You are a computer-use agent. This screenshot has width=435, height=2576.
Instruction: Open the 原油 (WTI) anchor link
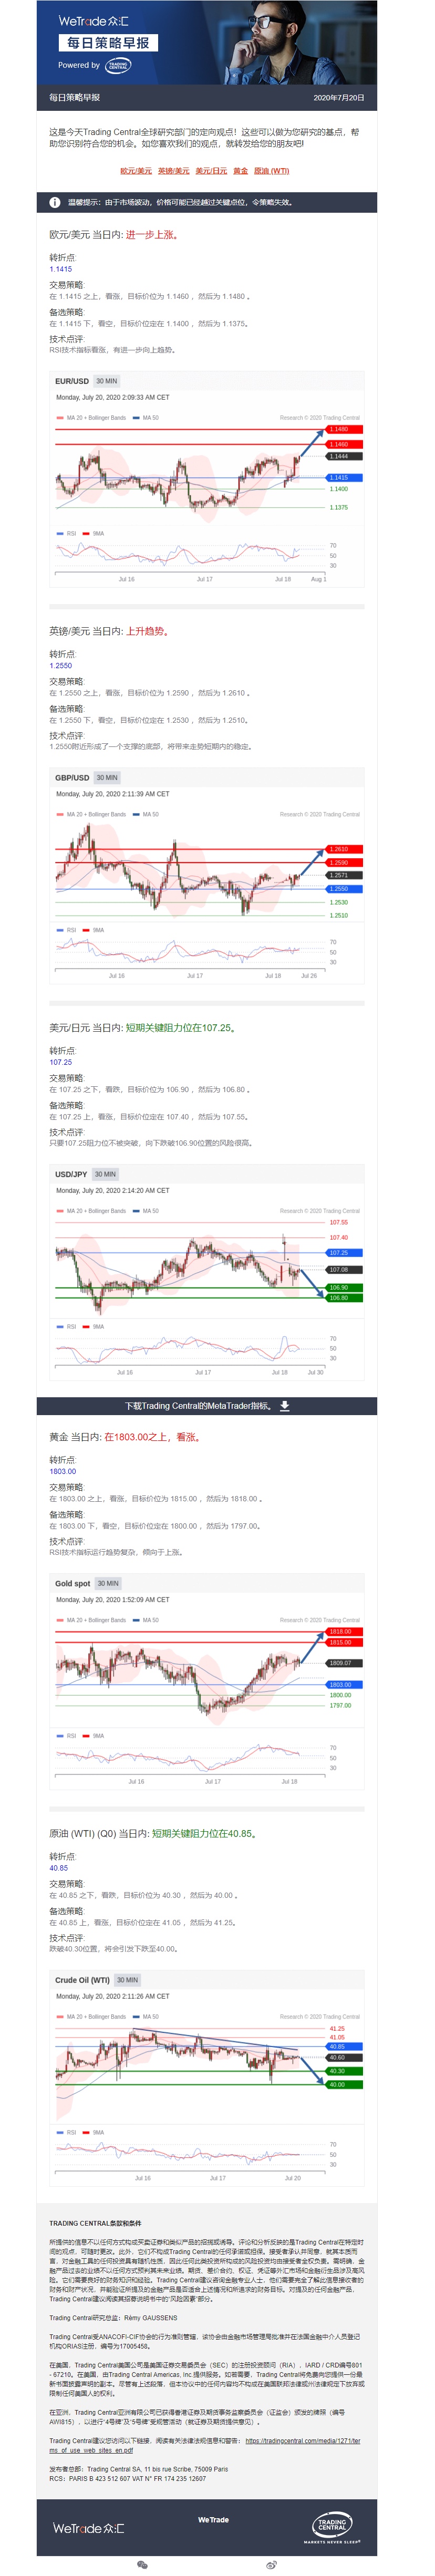pyautogui.click(x=271, y=171)
